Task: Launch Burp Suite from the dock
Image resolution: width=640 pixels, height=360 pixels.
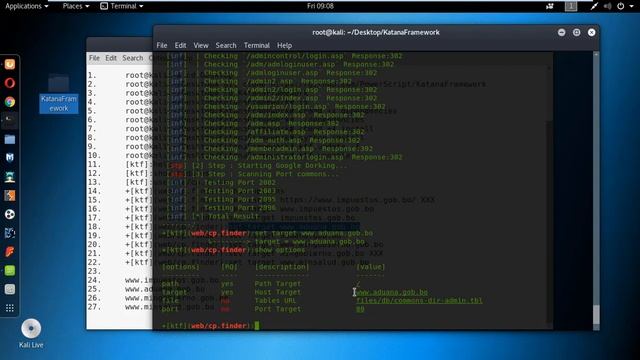Action: [x=10, y=196]
